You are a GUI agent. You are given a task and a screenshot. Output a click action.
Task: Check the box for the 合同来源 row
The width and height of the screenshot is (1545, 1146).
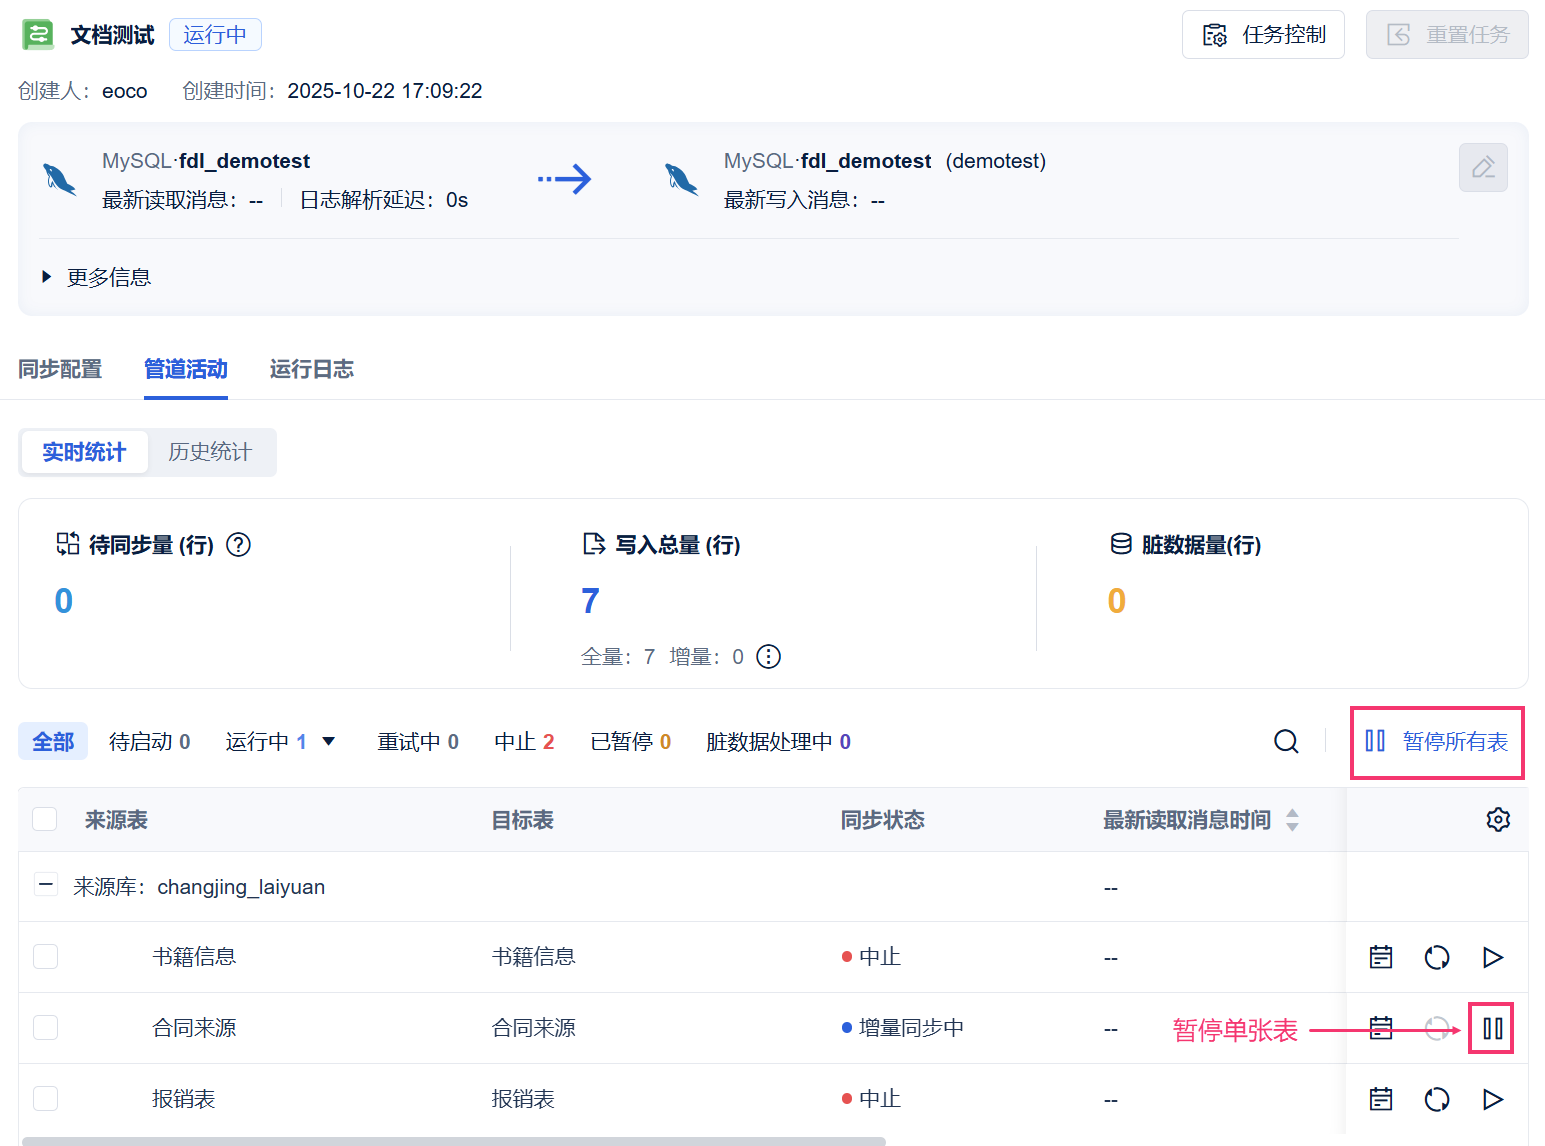point(45,1027)
